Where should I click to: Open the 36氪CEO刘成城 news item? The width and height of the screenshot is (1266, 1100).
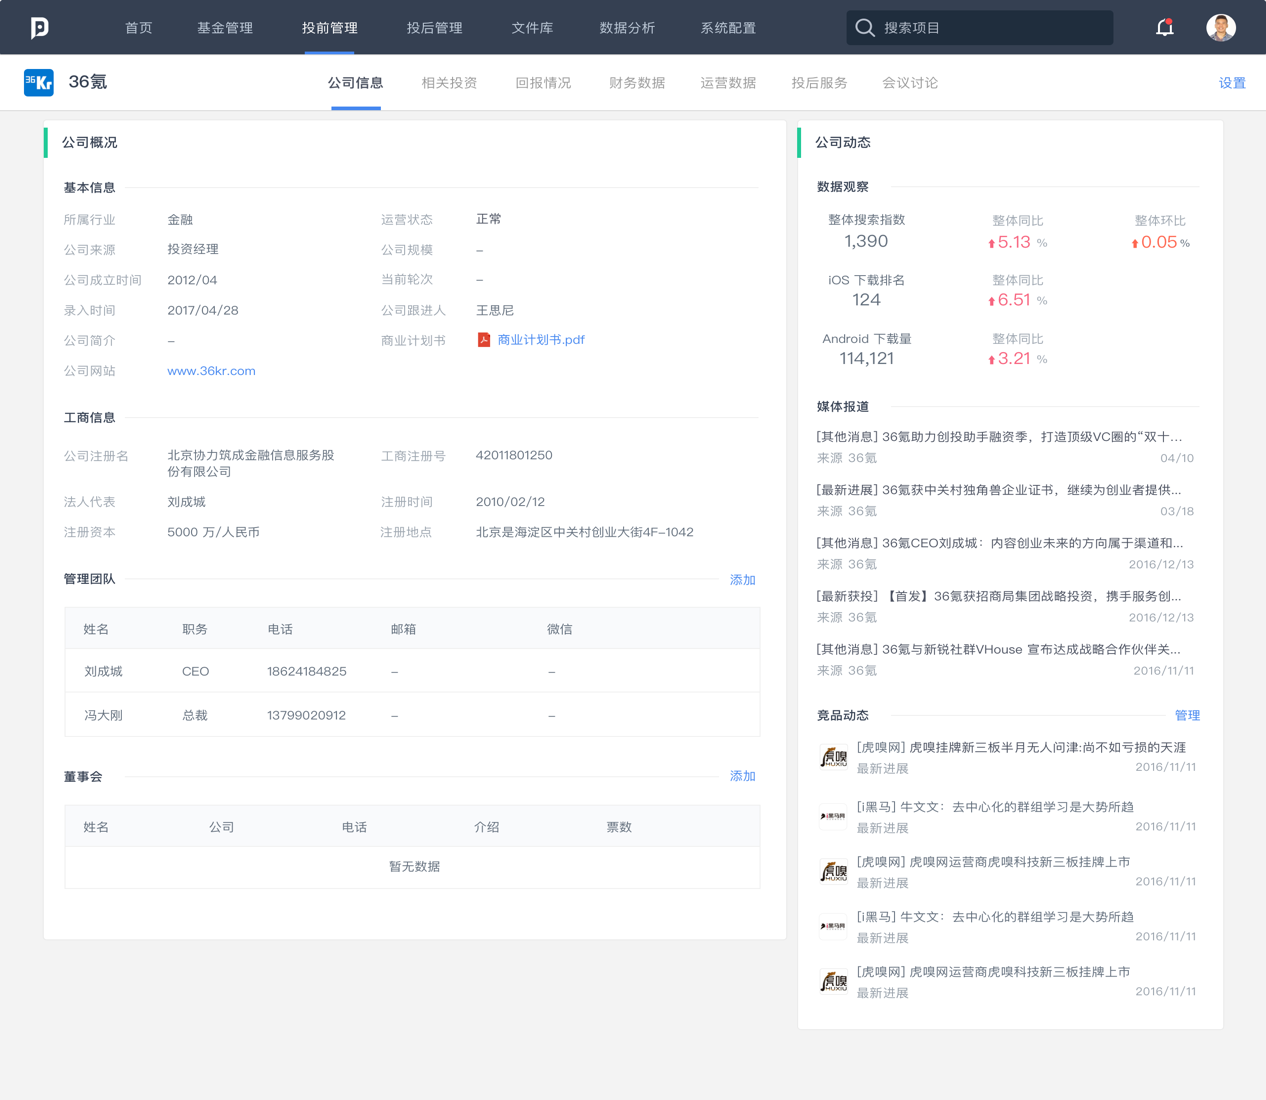(999, 543)
